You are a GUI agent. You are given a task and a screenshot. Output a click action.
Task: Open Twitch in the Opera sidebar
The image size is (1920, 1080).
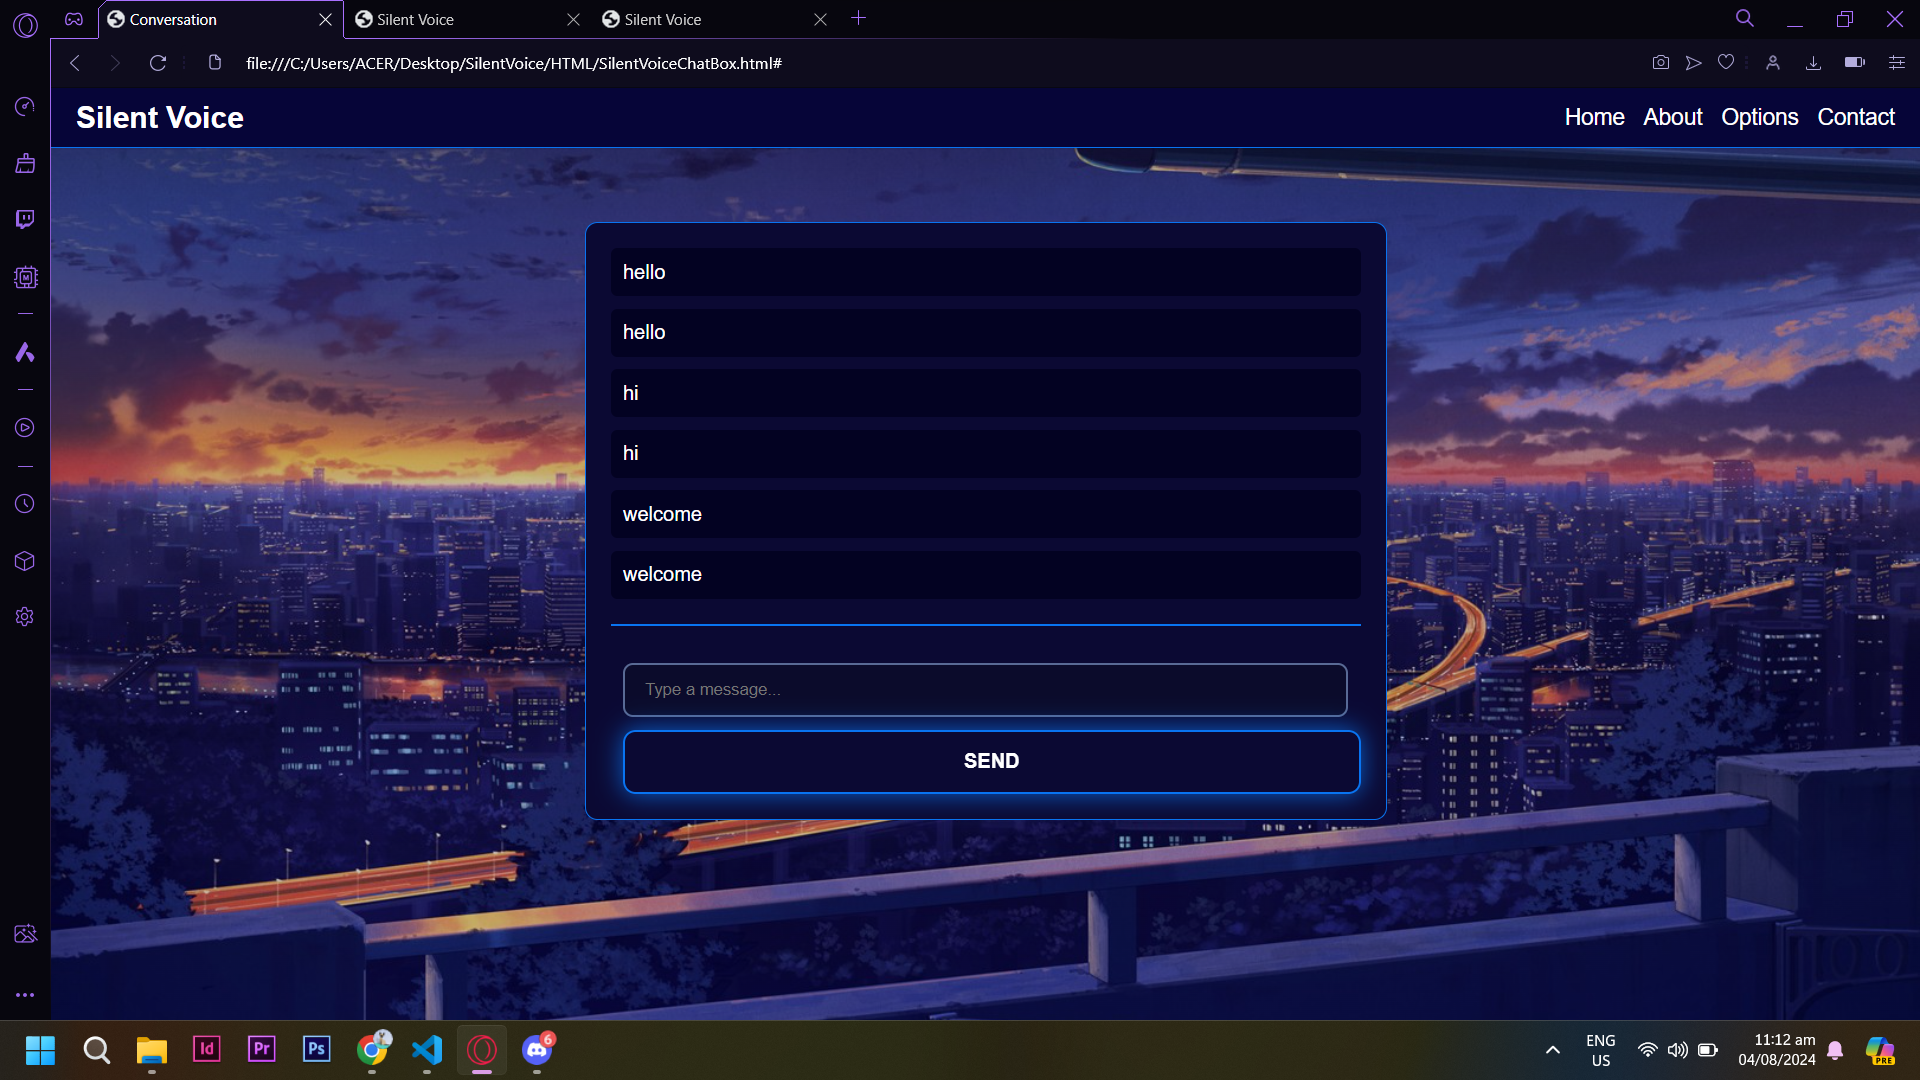(x=25, y=219)
